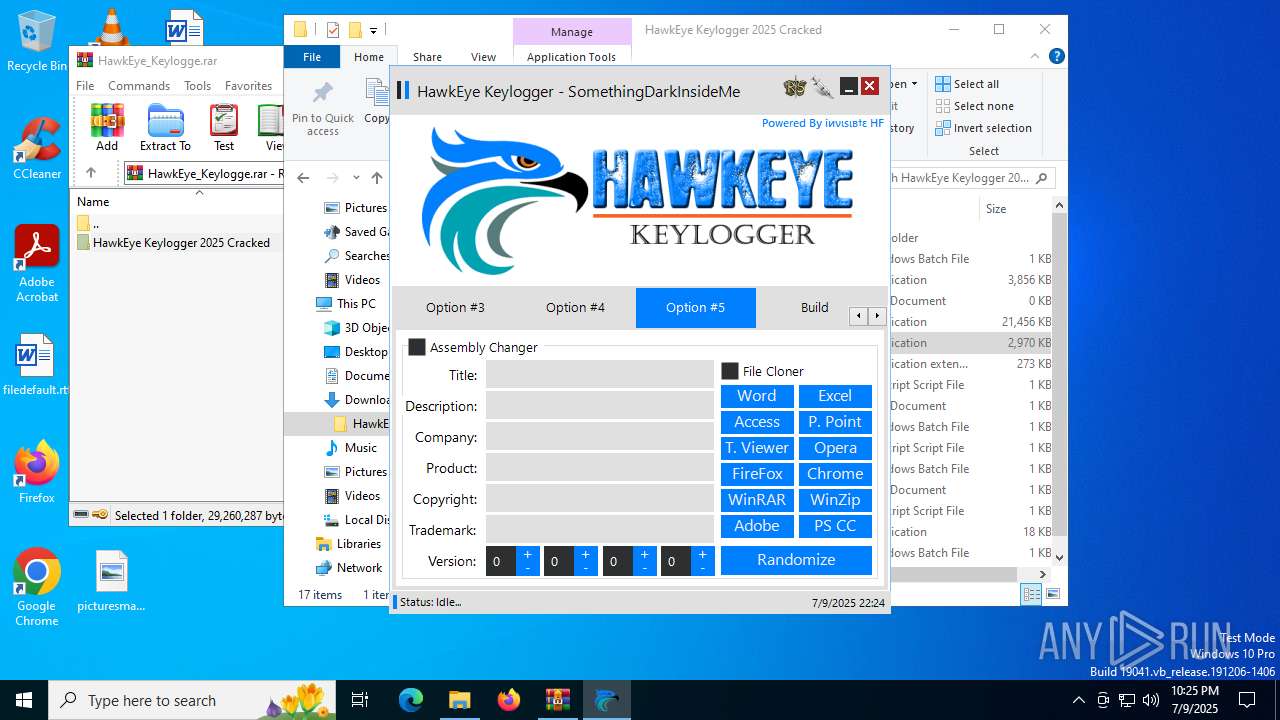Click HawkEye app icon in taskbar
The height and width of the screenshot is (720, 1280).
[606, 700]
